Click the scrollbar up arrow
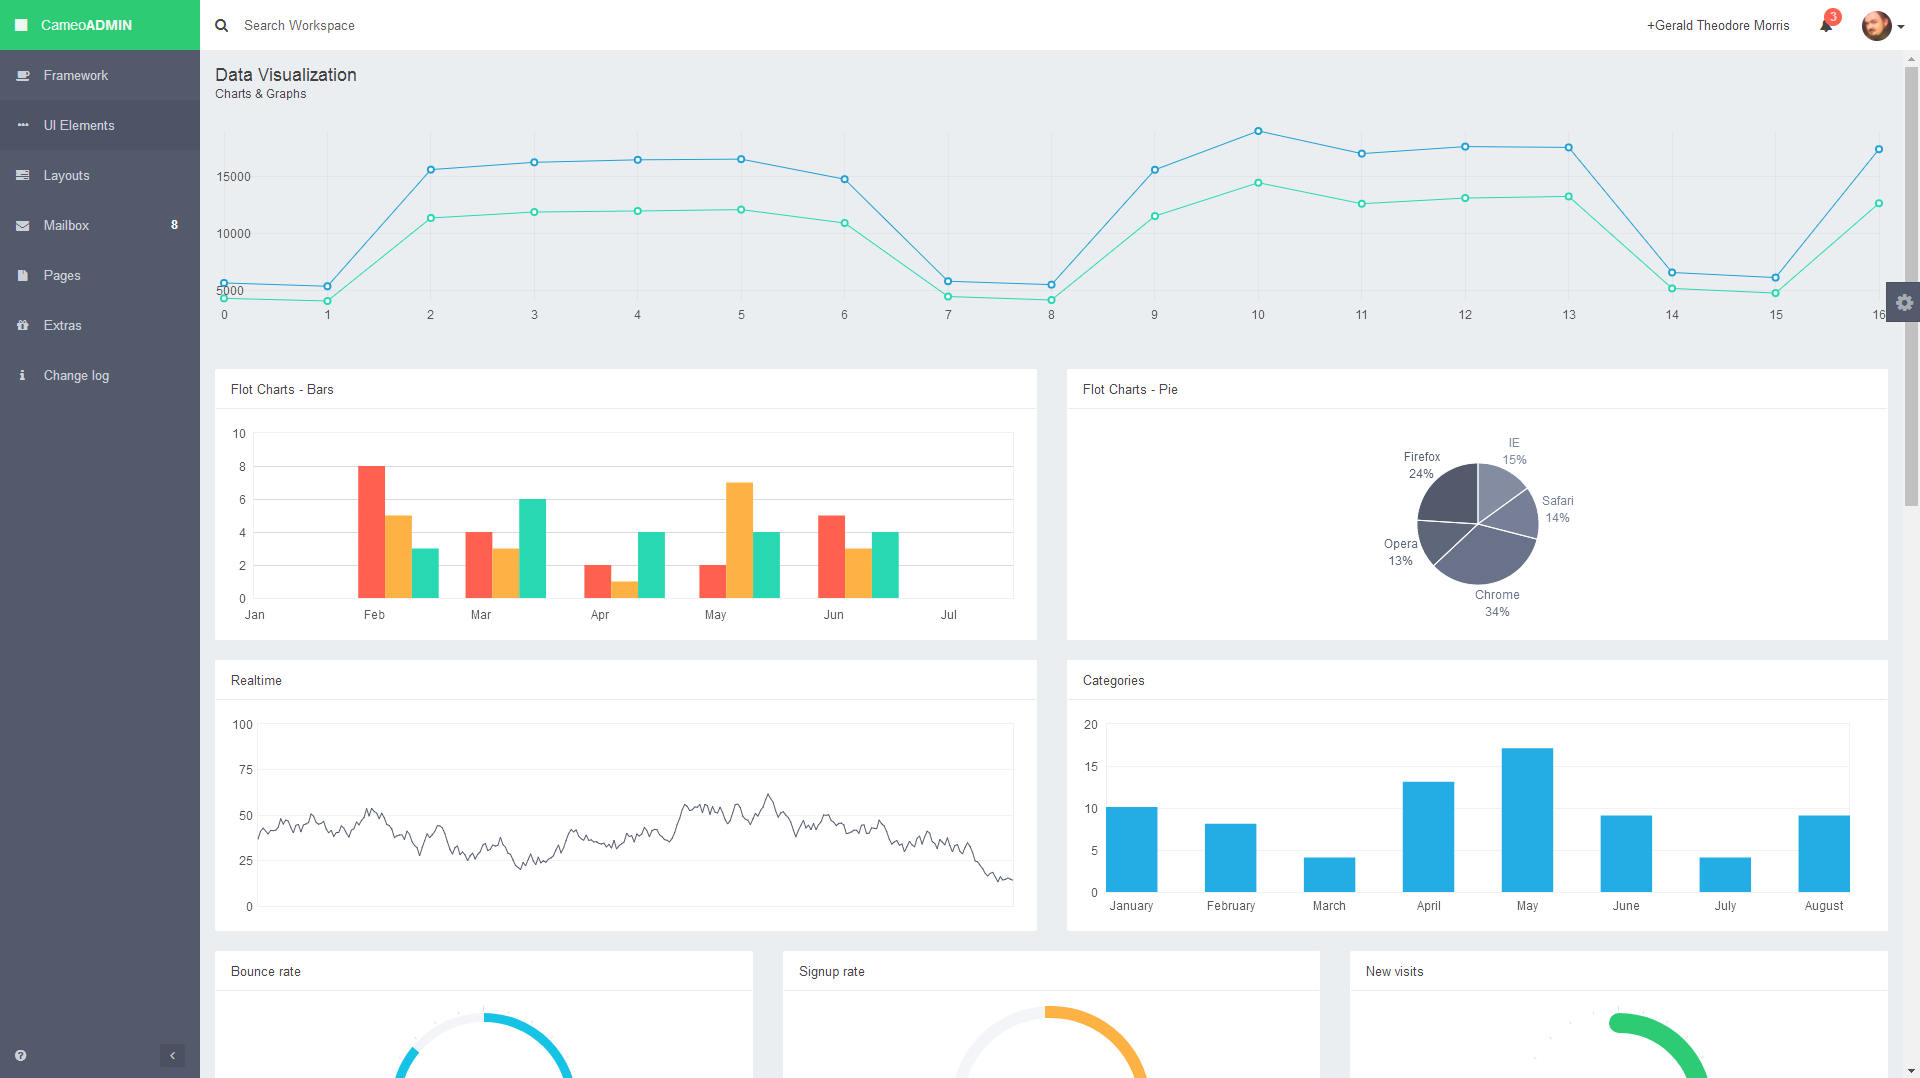The width and height of the screenshot is (1920, 1078). click(1911, 59)
